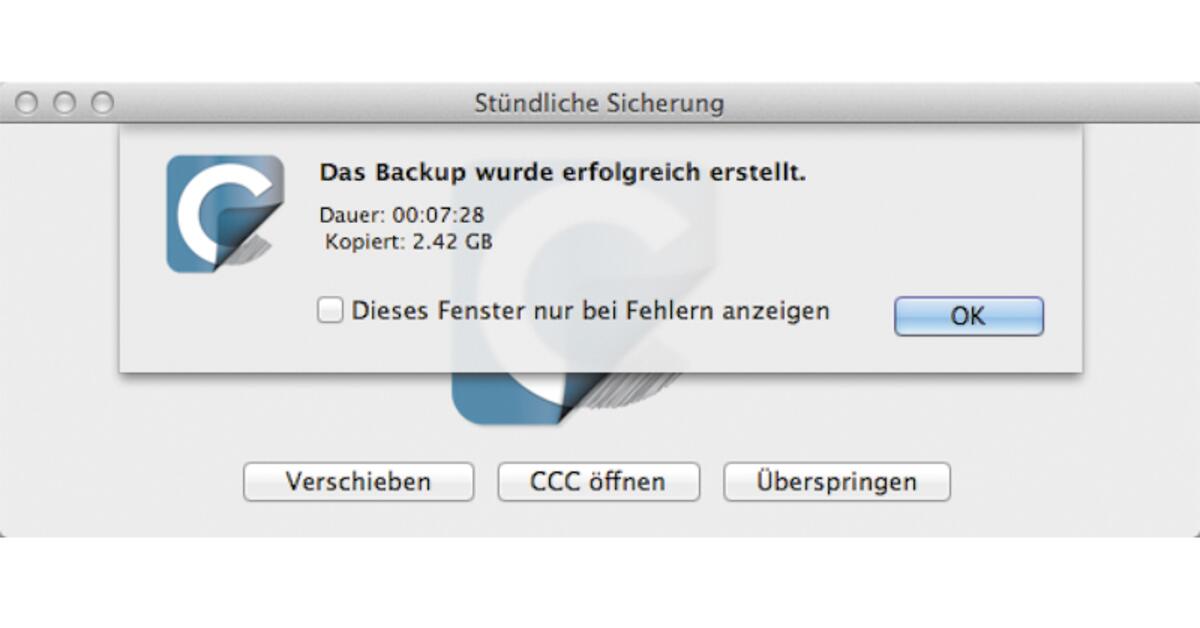
Task: Confirm the backup with OK
Action: click(966, 315)
